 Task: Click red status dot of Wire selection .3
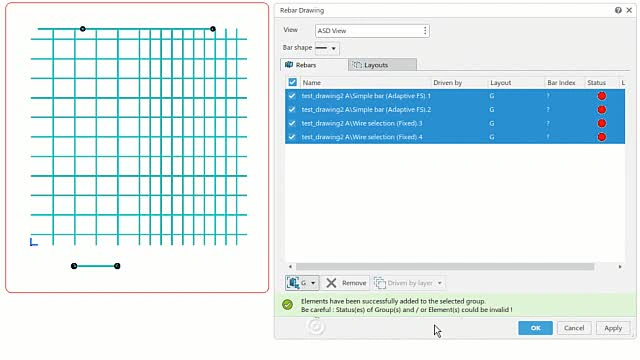602,123
